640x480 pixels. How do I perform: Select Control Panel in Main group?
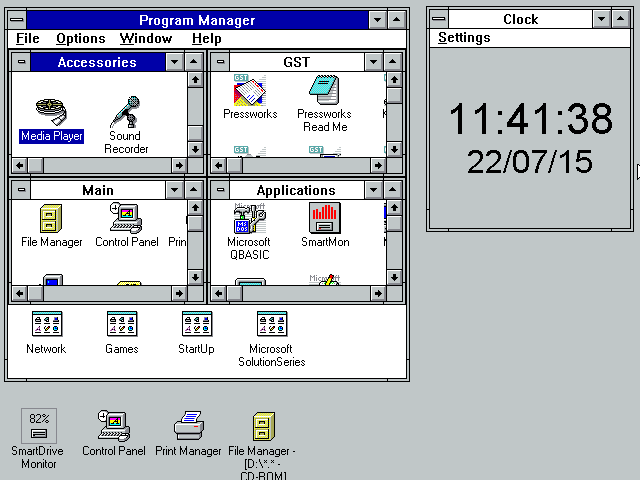126,218
